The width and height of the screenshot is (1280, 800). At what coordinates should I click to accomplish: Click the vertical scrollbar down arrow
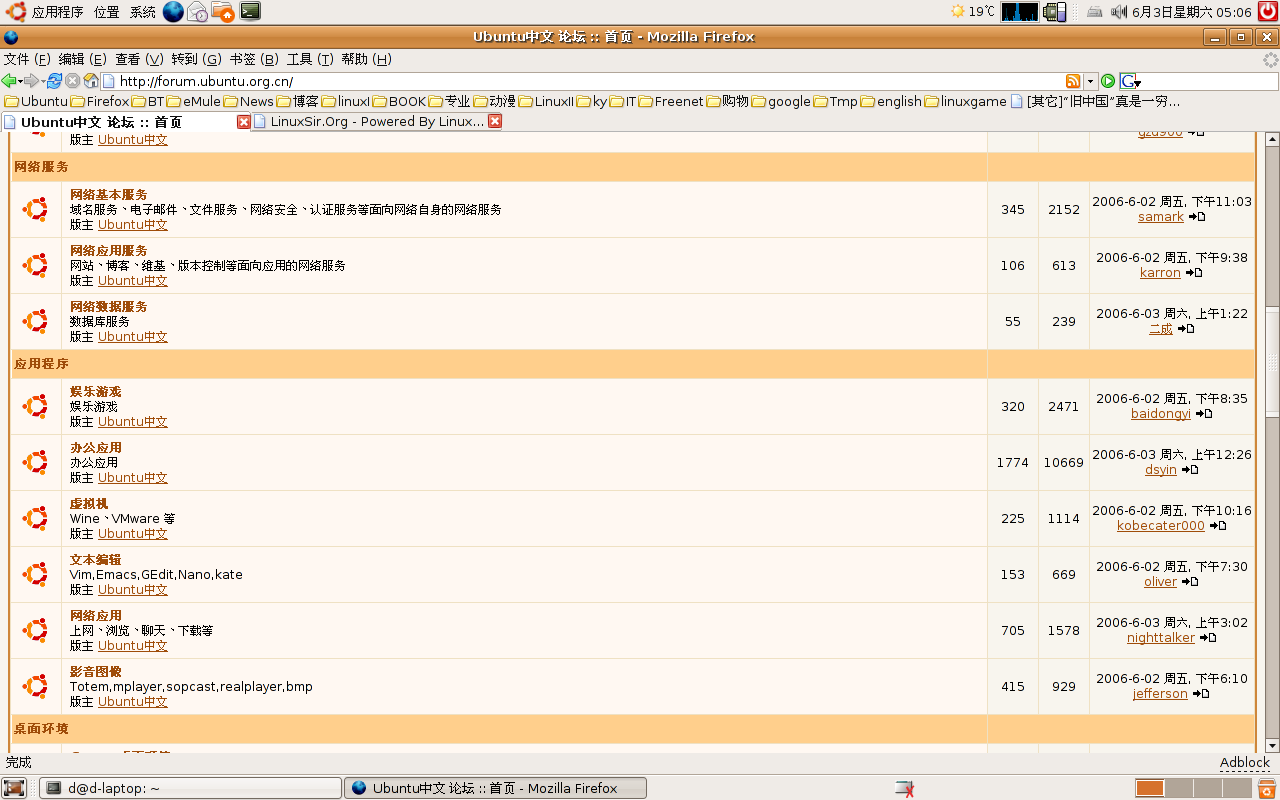(1272, 745)
